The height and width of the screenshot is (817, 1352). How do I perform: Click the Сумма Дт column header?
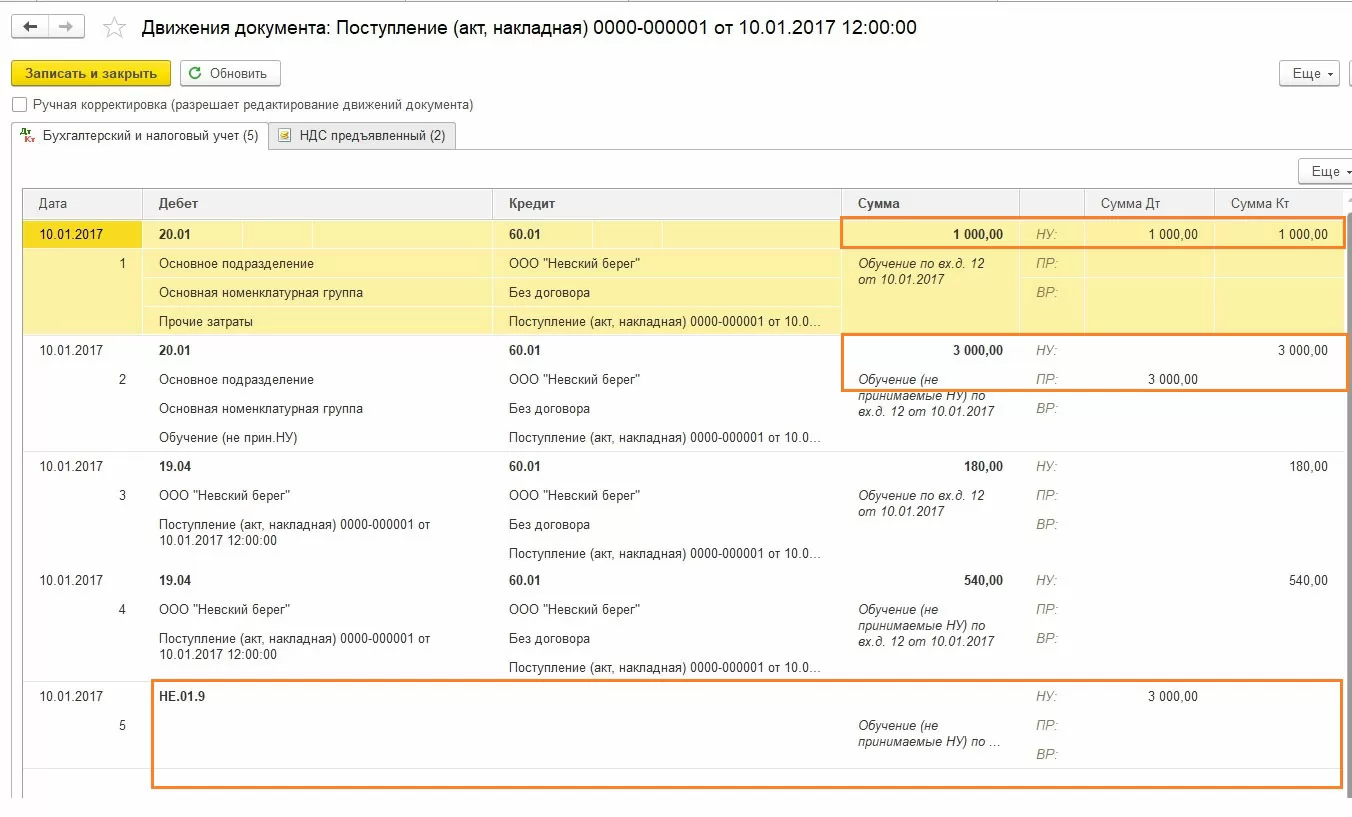[x=1149, y=203]
